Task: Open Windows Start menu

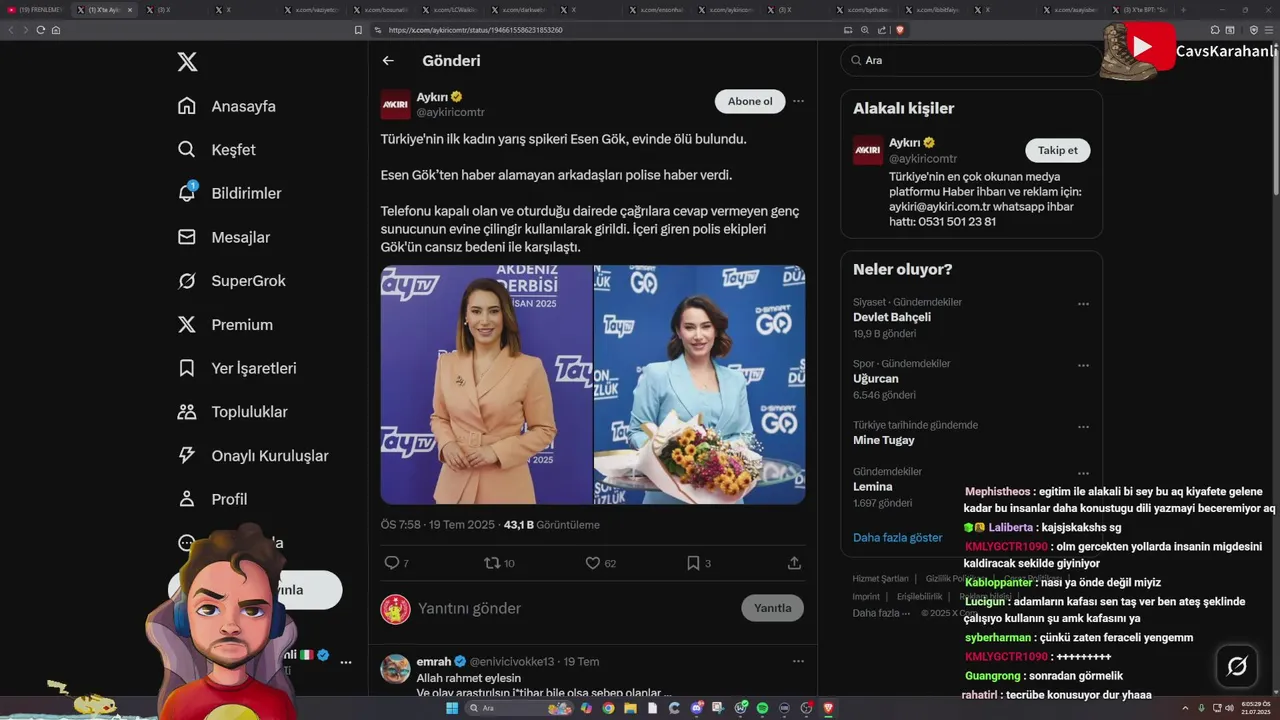Action: (x=452, y=708)
